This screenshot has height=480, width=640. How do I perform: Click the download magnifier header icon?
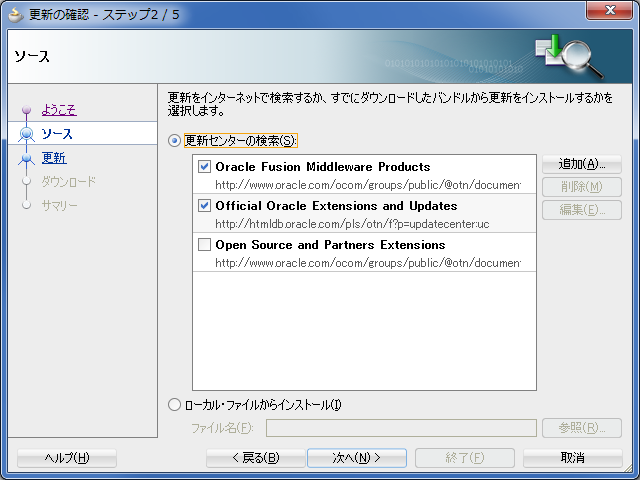coord(570,56)
